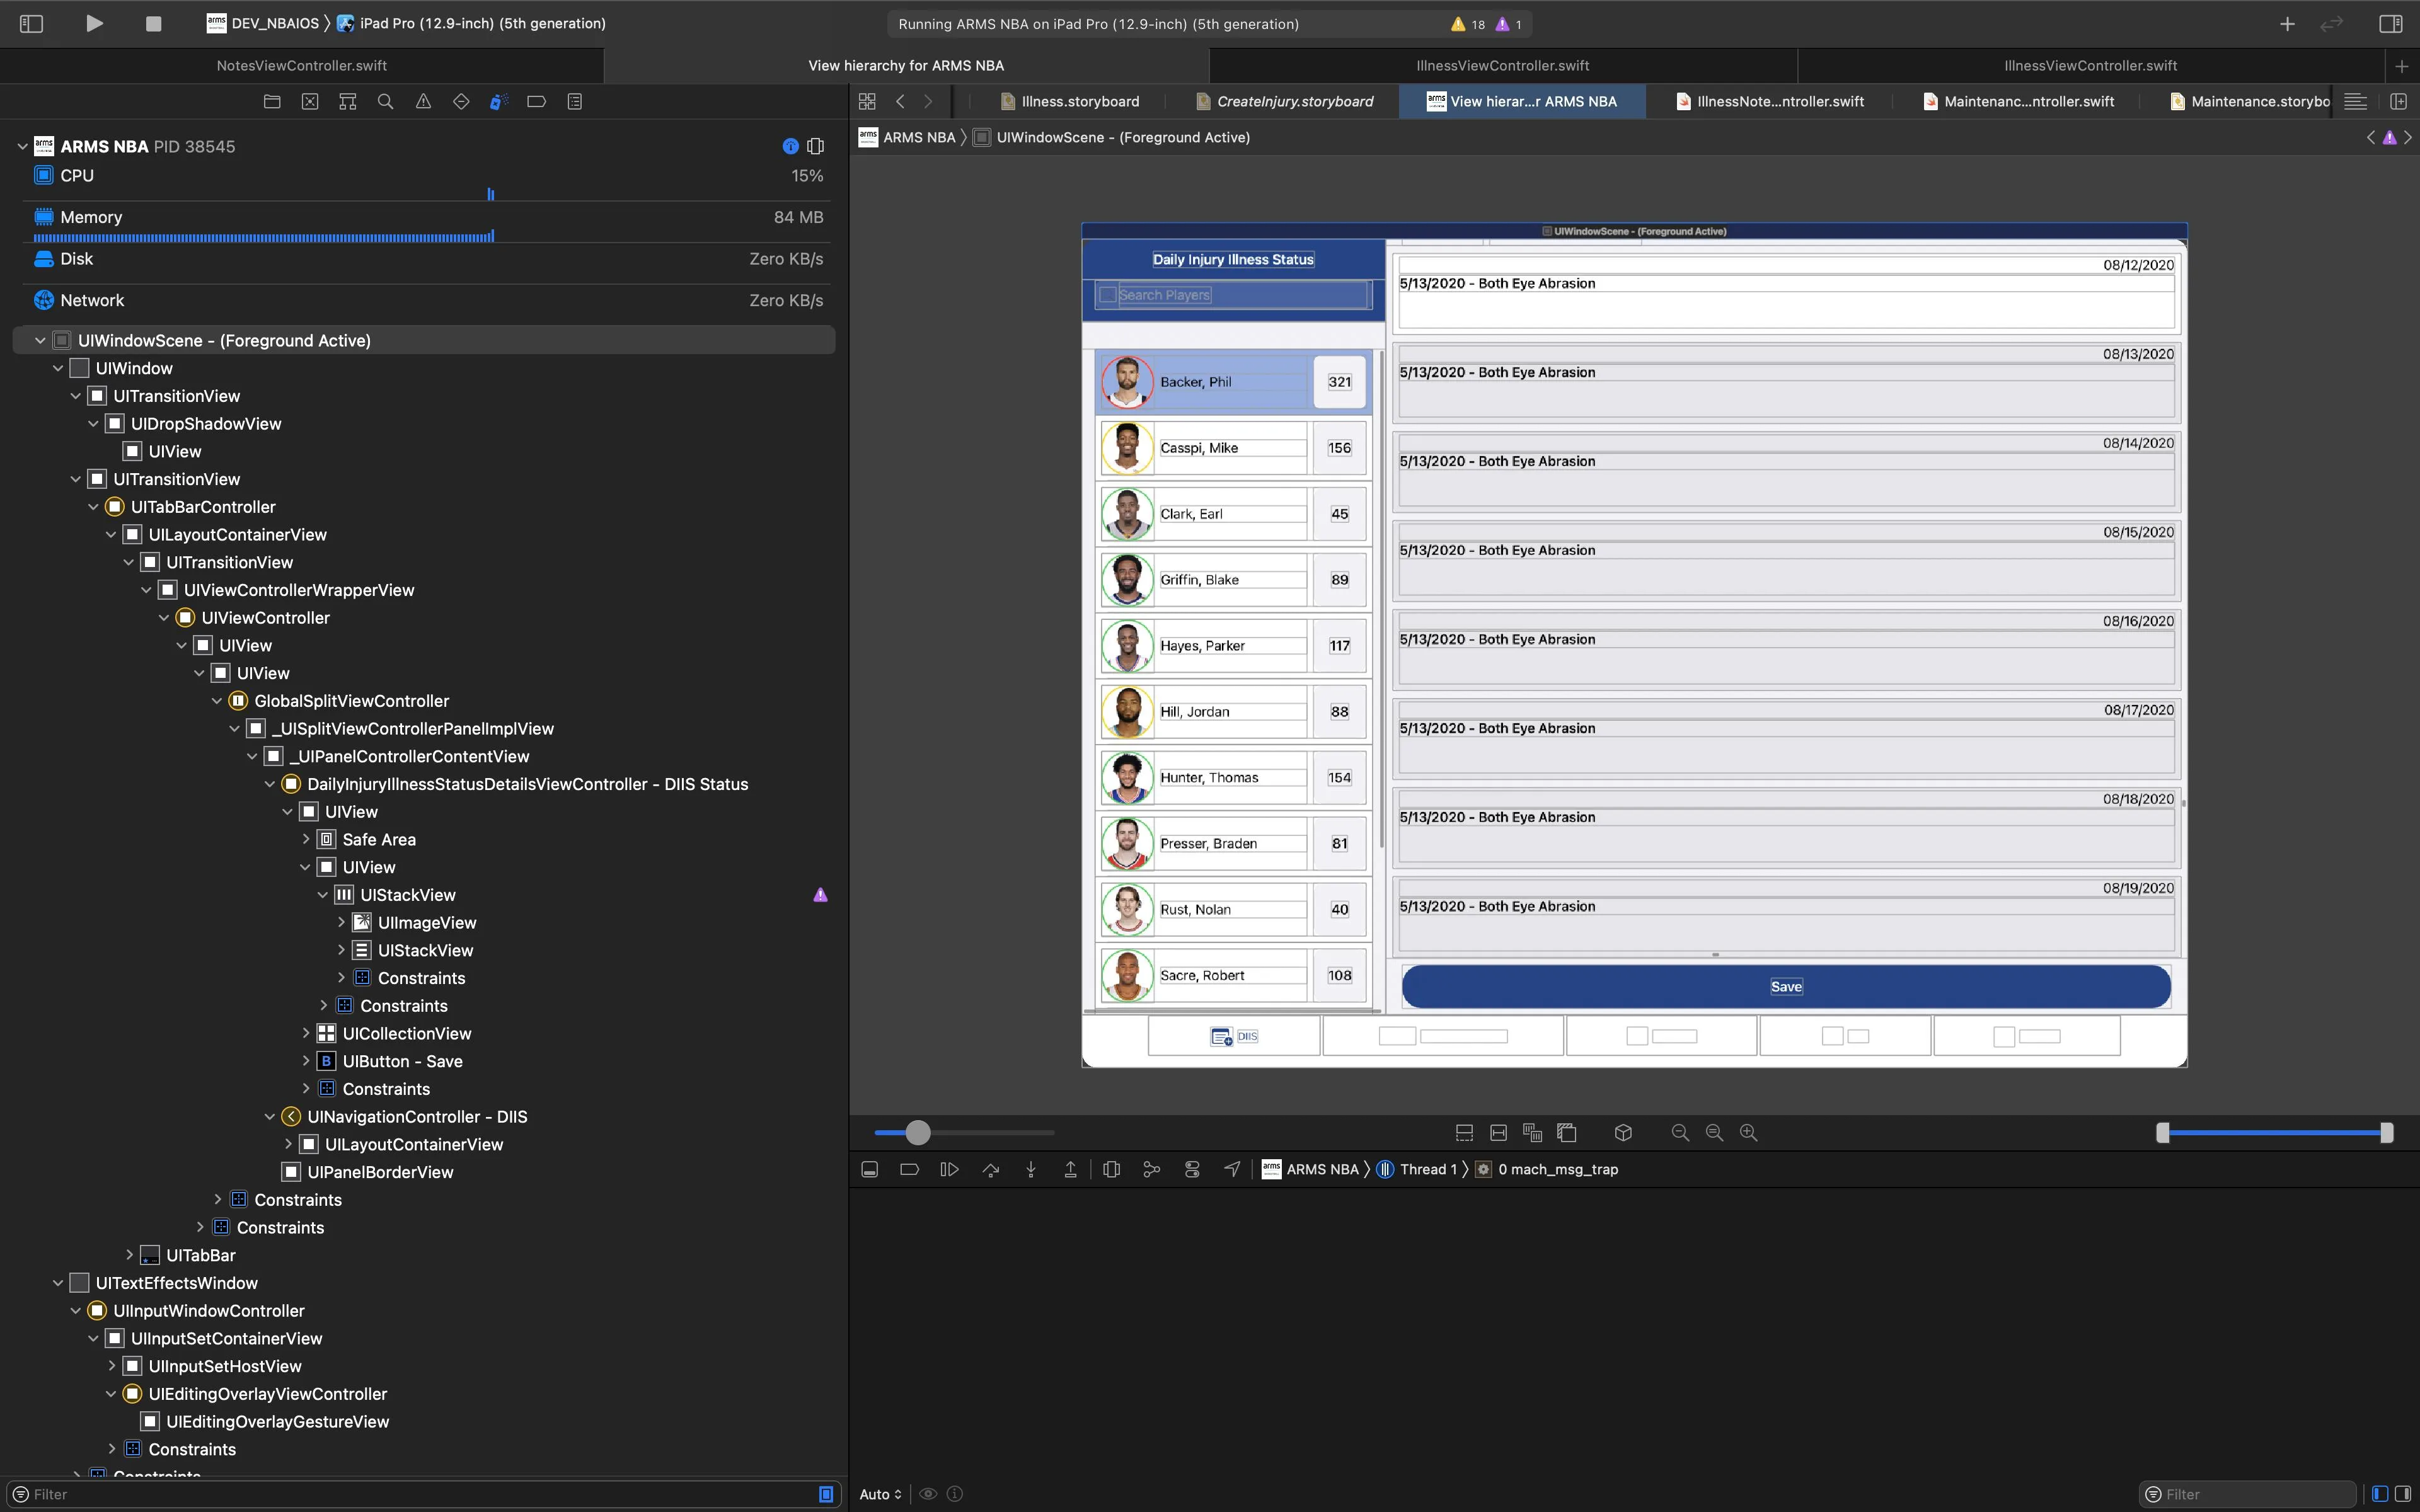This screenshot has width=2420, height=1512.
Task: Click the Stop button in the toolbar
Action: tap(153, 23)
